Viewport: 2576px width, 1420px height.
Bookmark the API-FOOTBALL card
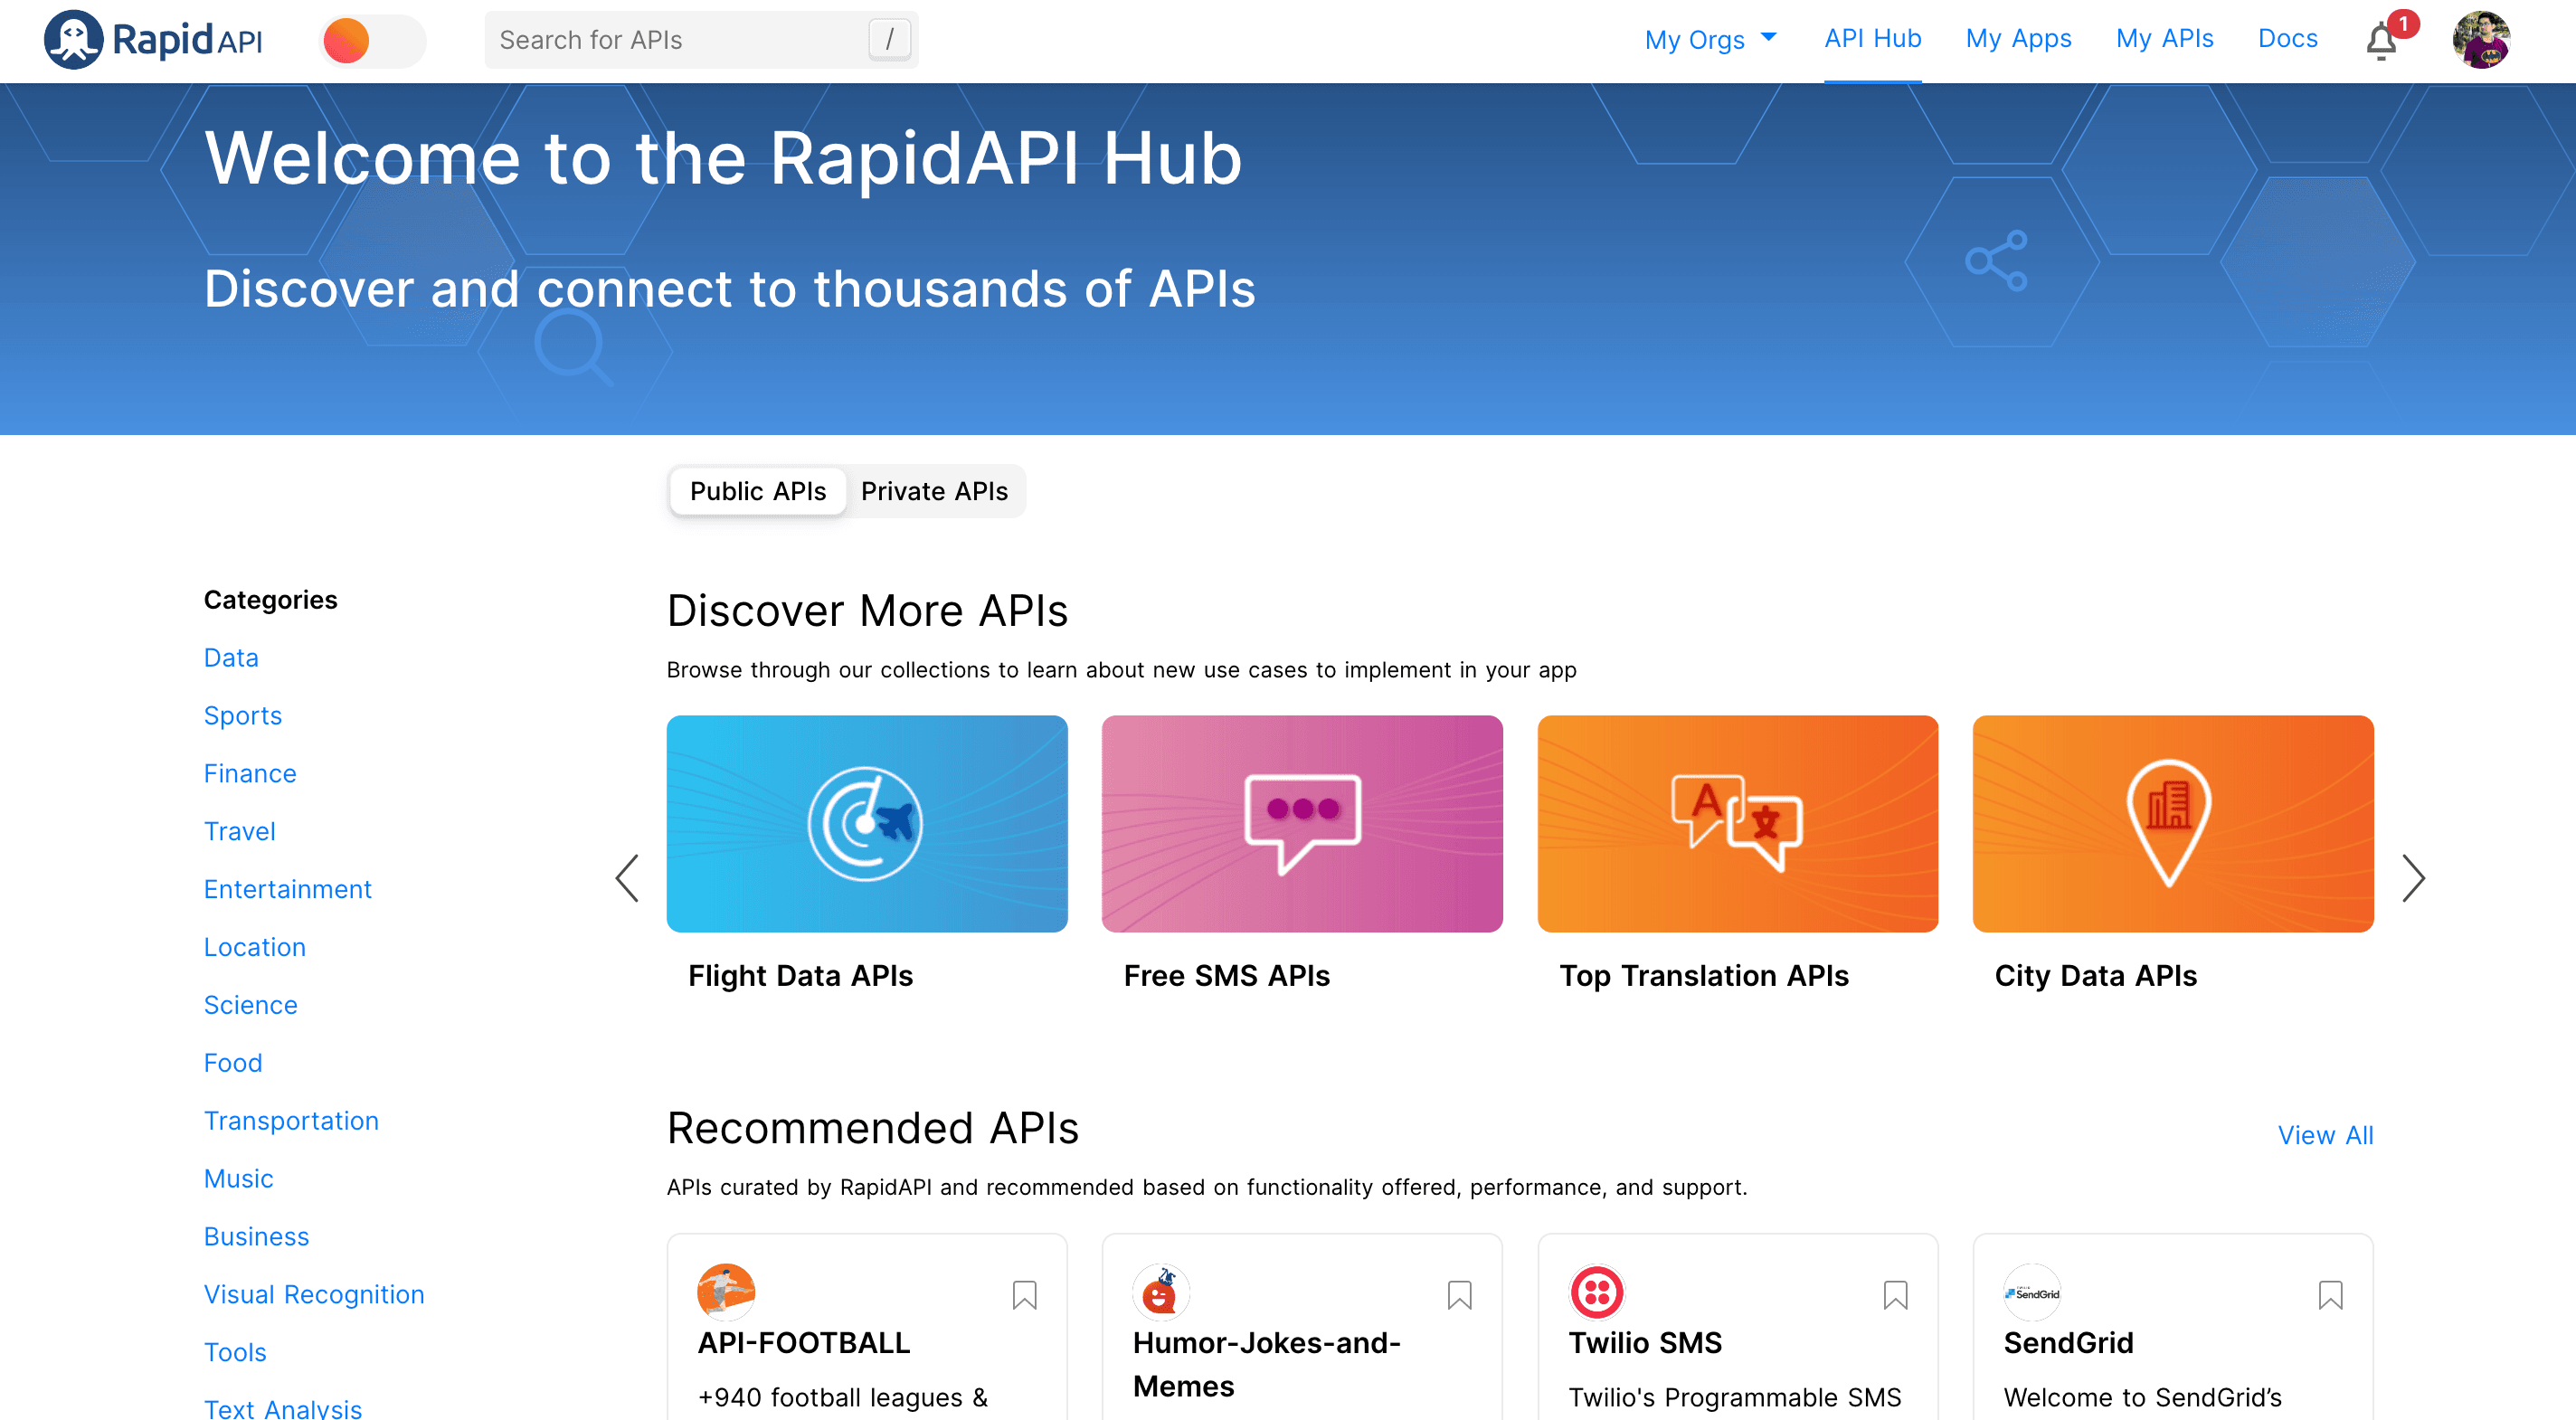(x=1024, y=1296)
